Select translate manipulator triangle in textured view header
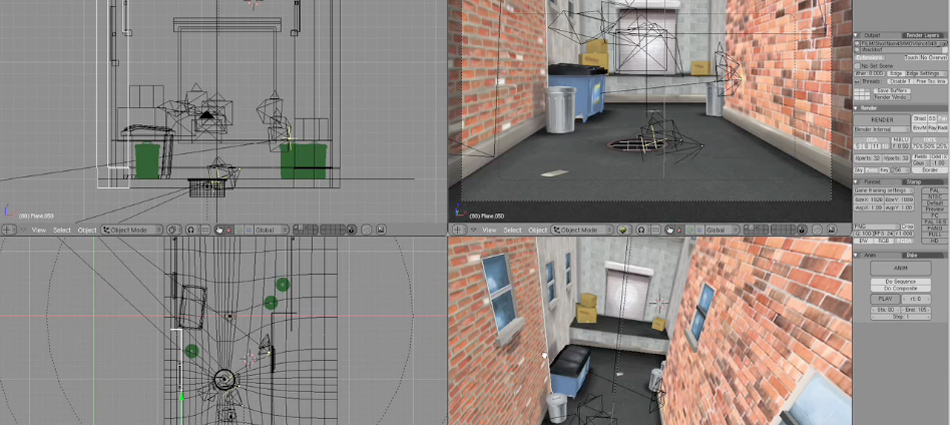This screenshot has width=950, height=425. (x=680, y=230)
